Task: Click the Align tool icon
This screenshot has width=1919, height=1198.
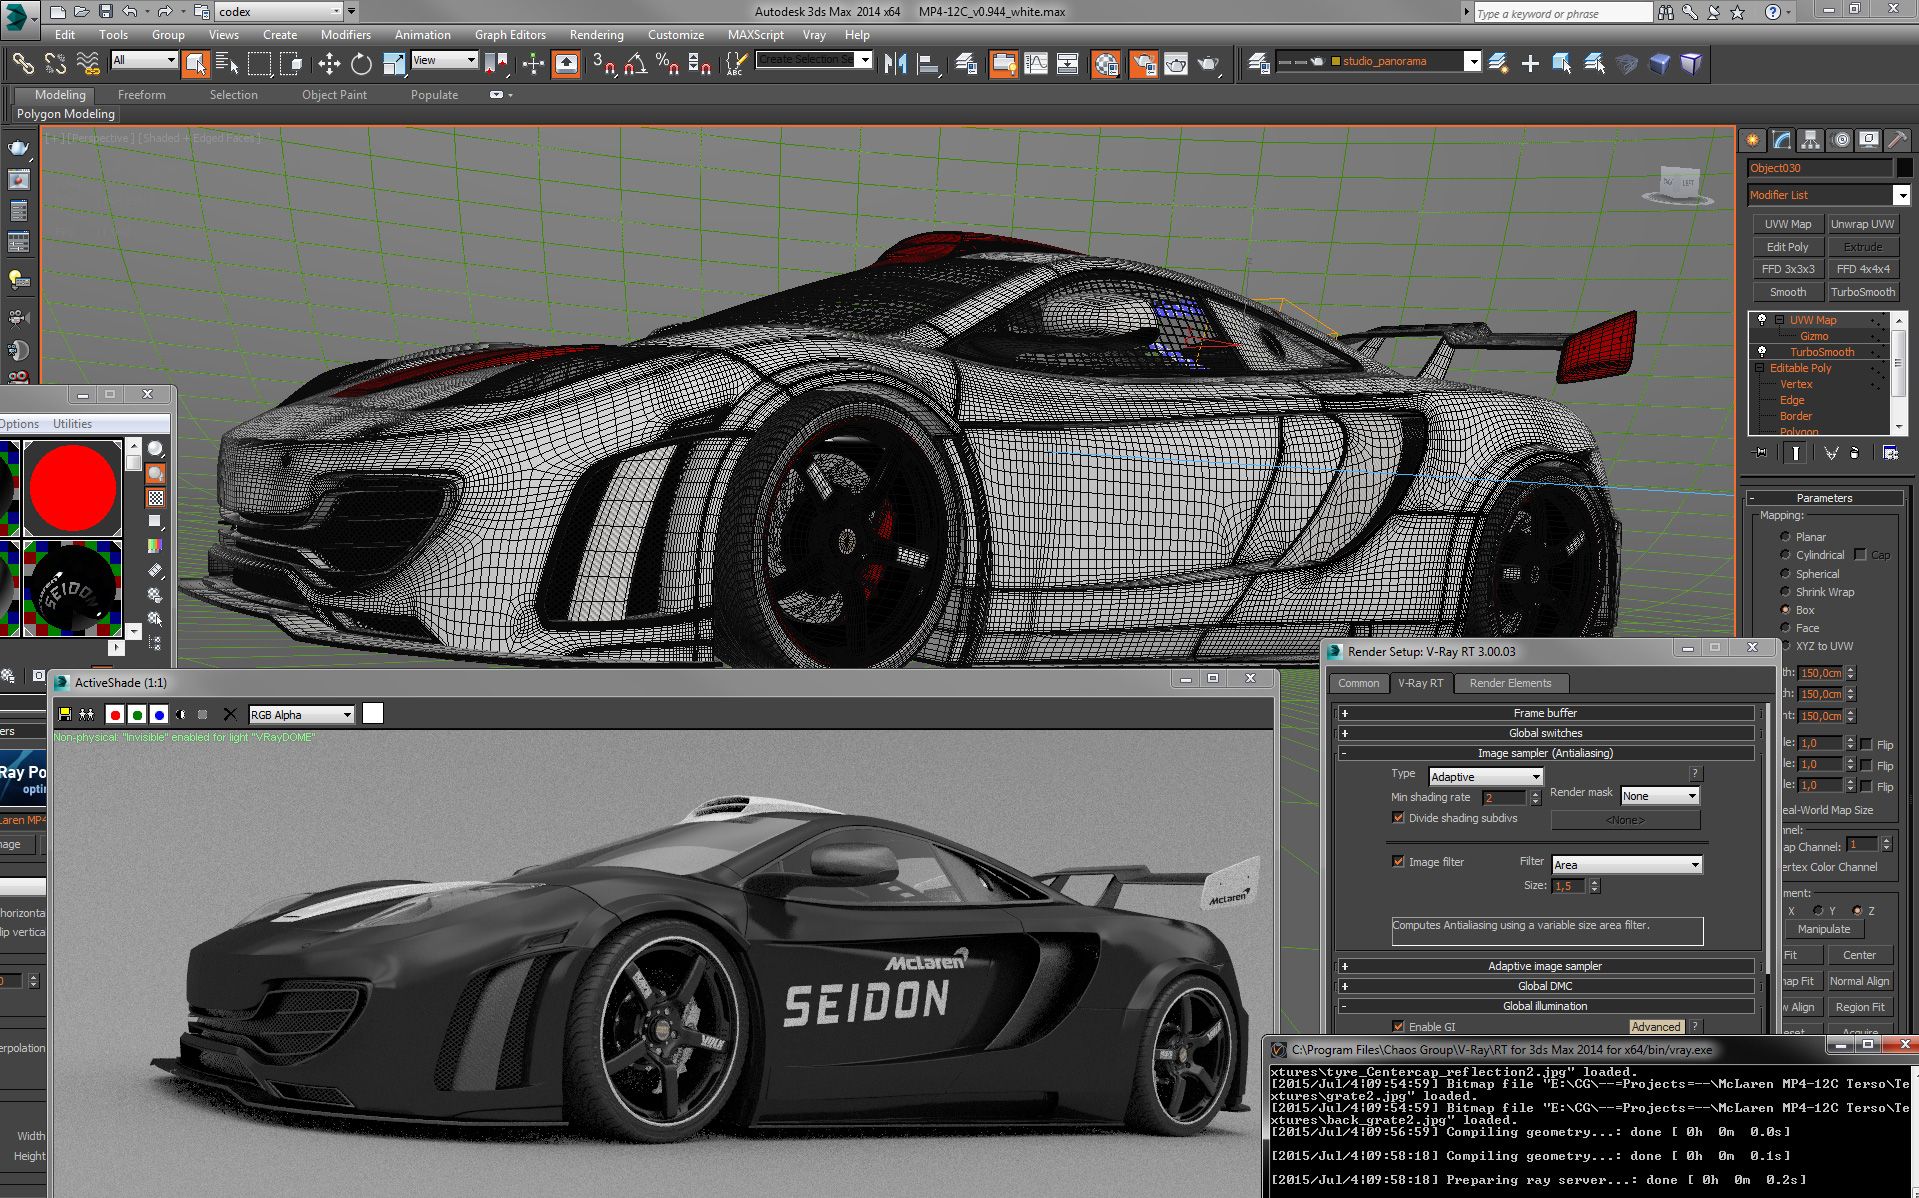Action: [x=928, y=63]
